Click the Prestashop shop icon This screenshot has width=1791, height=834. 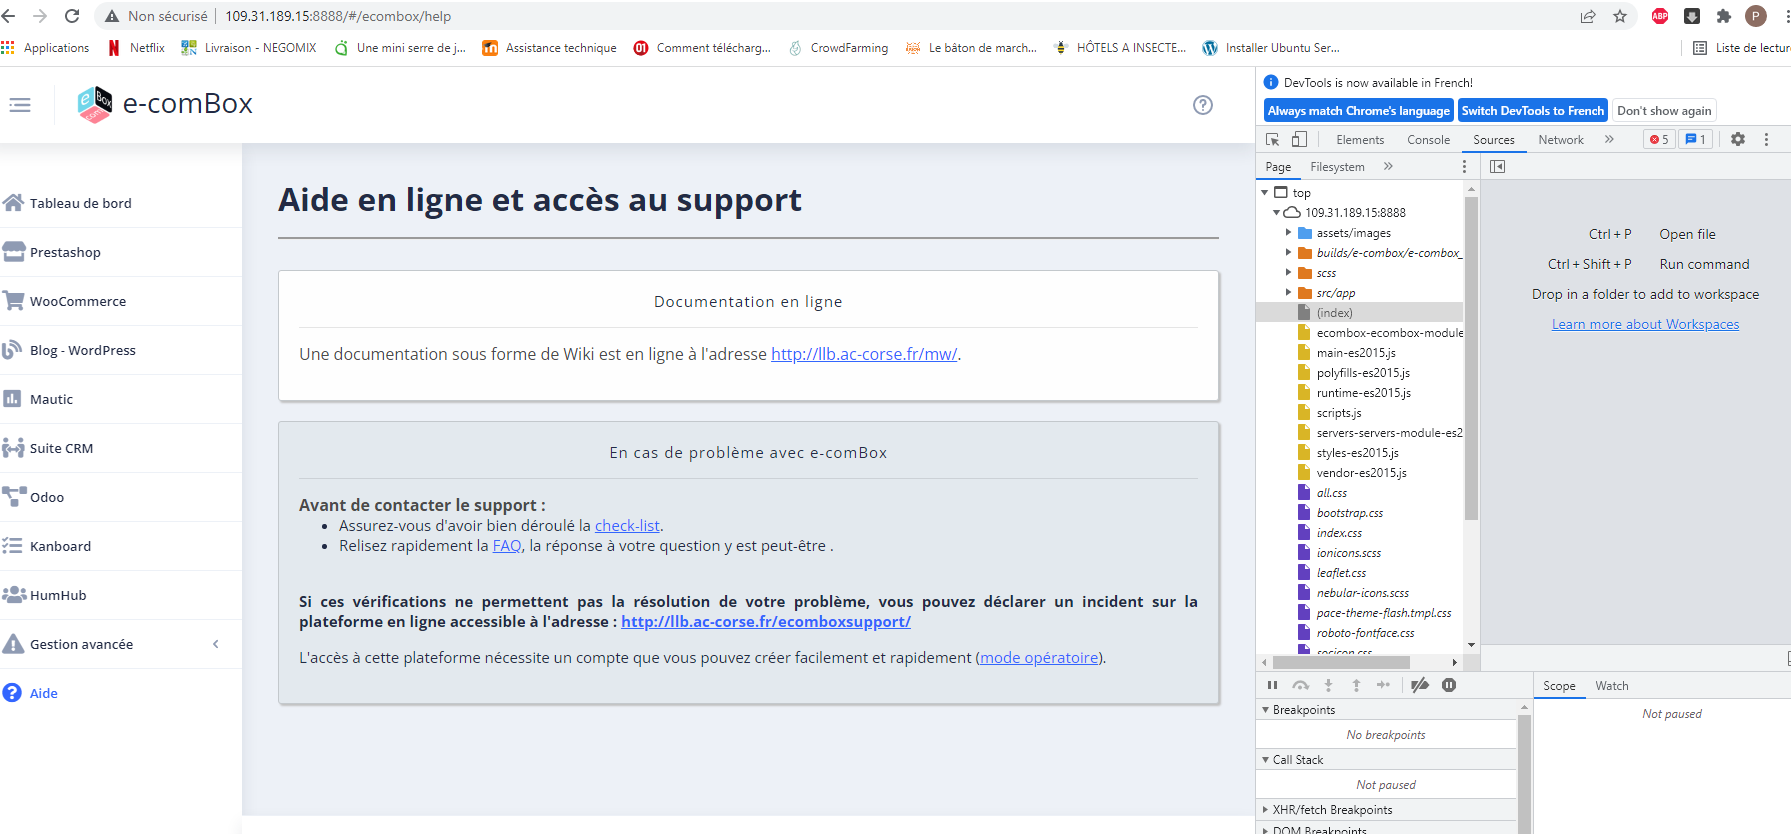pyautogui.click(x=13, y=252)
